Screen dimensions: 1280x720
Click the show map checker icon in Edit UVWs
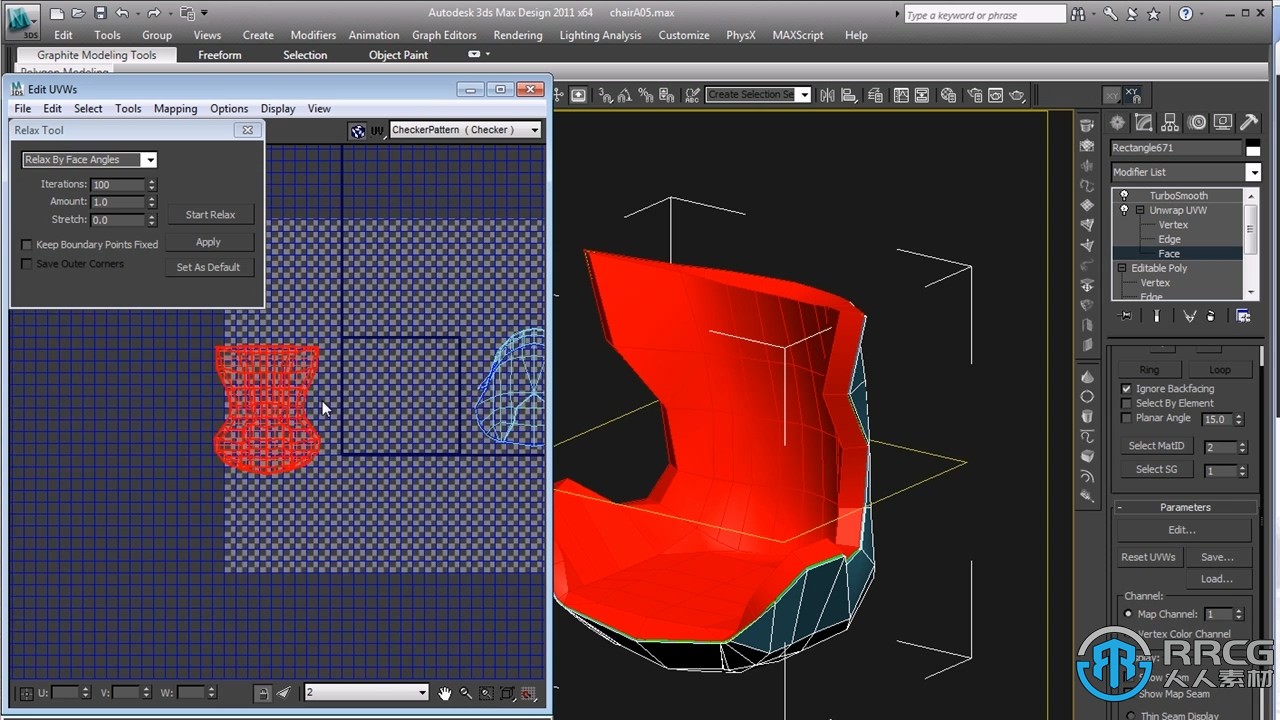pos(358,130)
